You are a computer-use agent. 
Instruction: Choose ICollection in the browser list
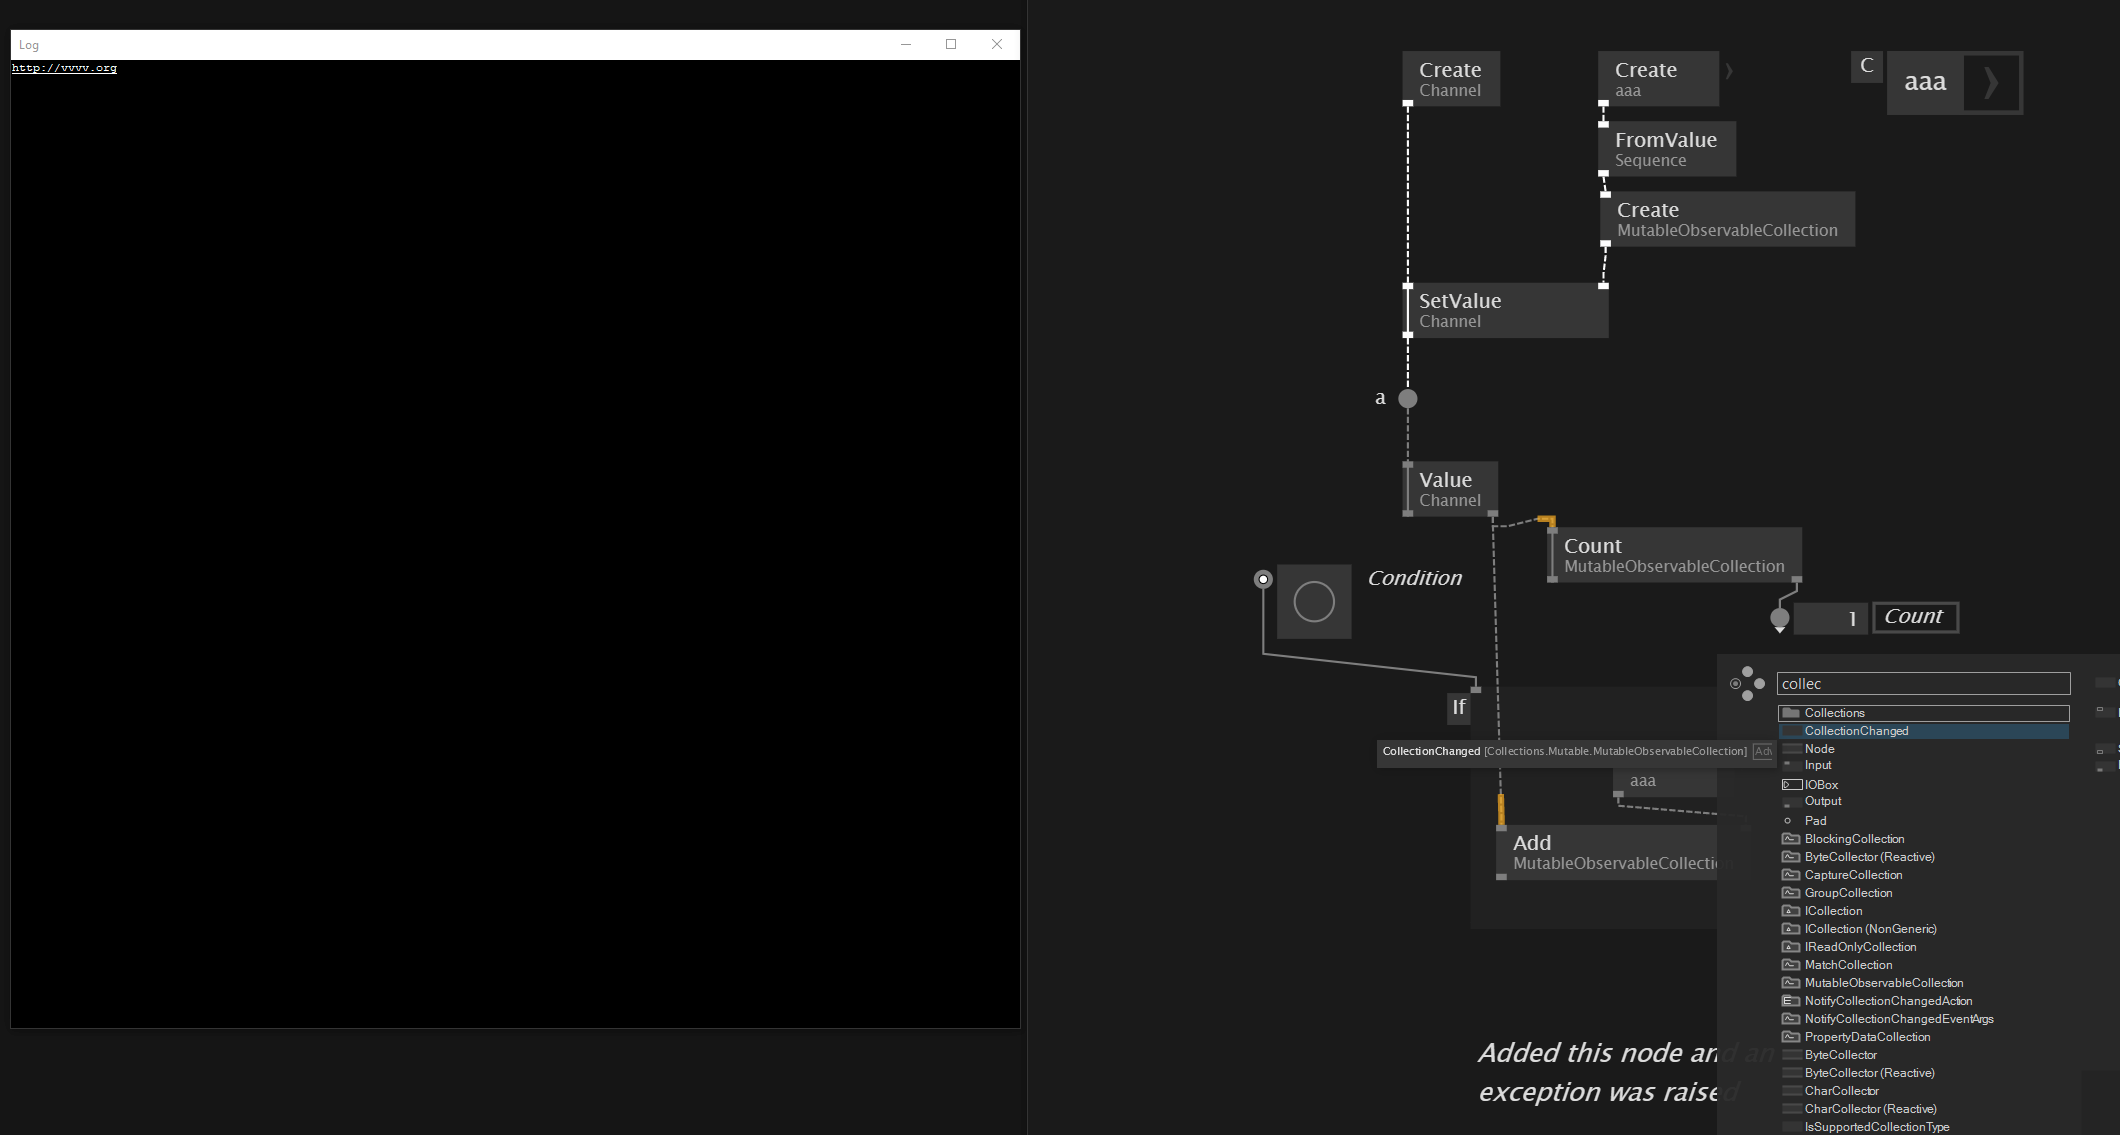(x=1833, y=911)
